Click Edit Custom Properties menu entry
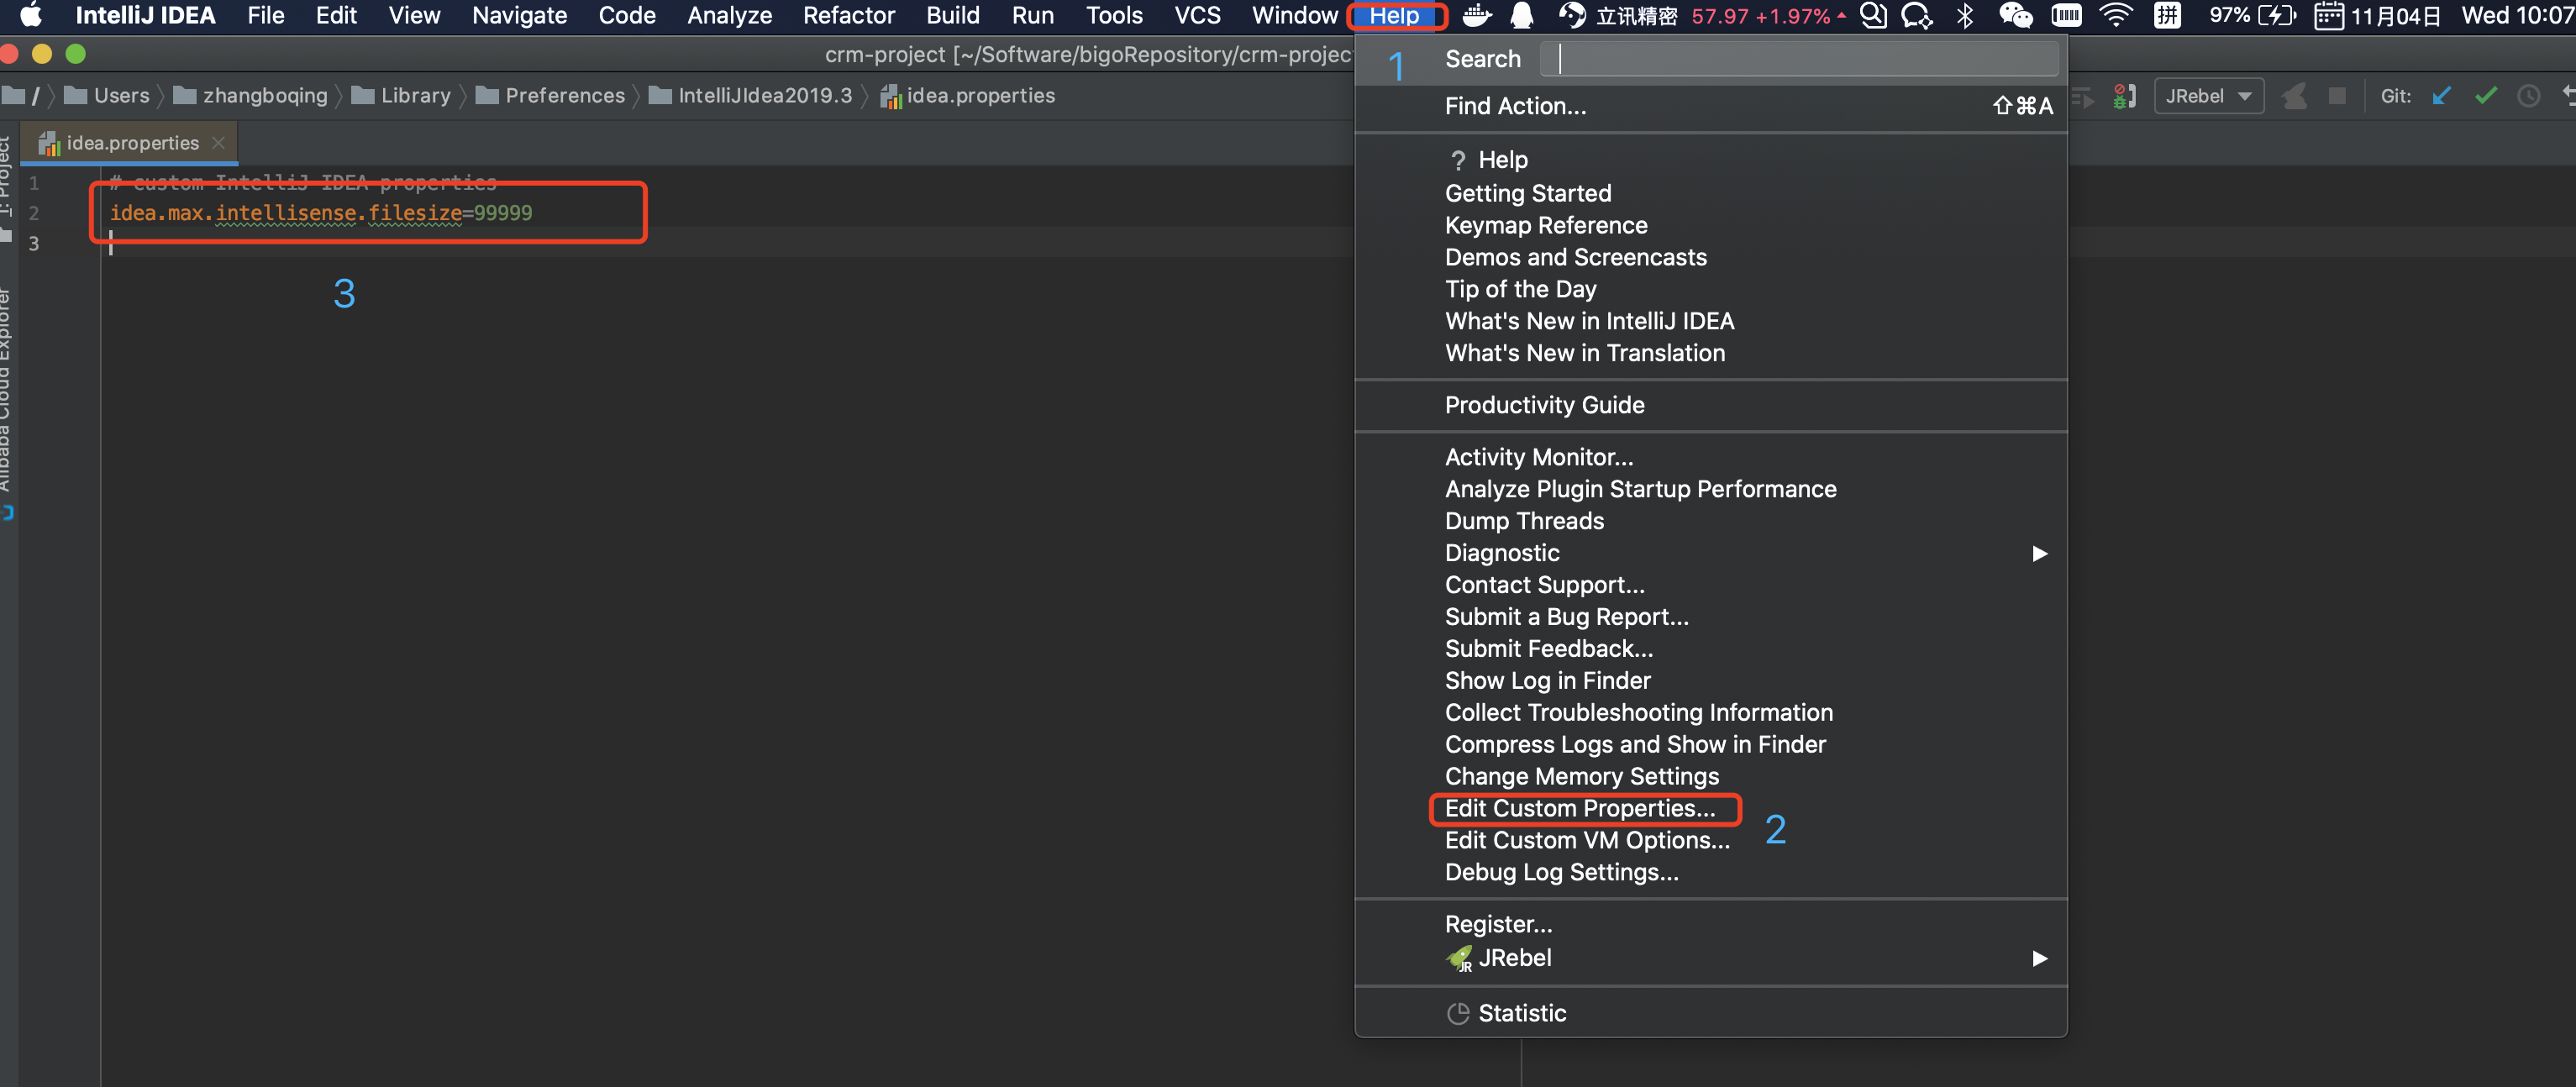Viewport: 2576px width, 1087px height. coord(1580,808)
